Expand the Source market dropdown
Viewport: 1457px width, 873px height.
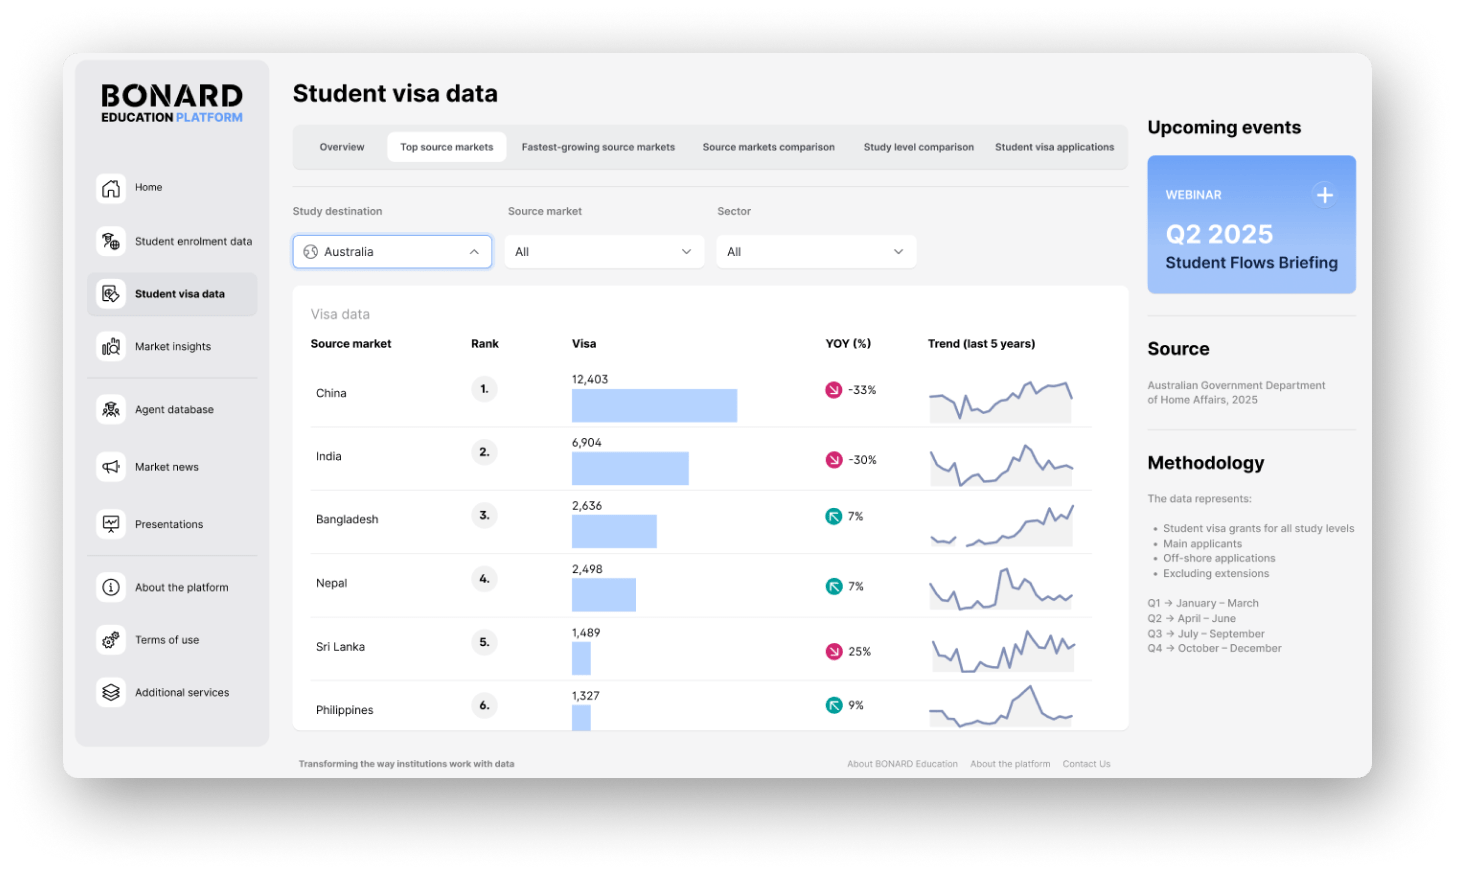[686, 251]
